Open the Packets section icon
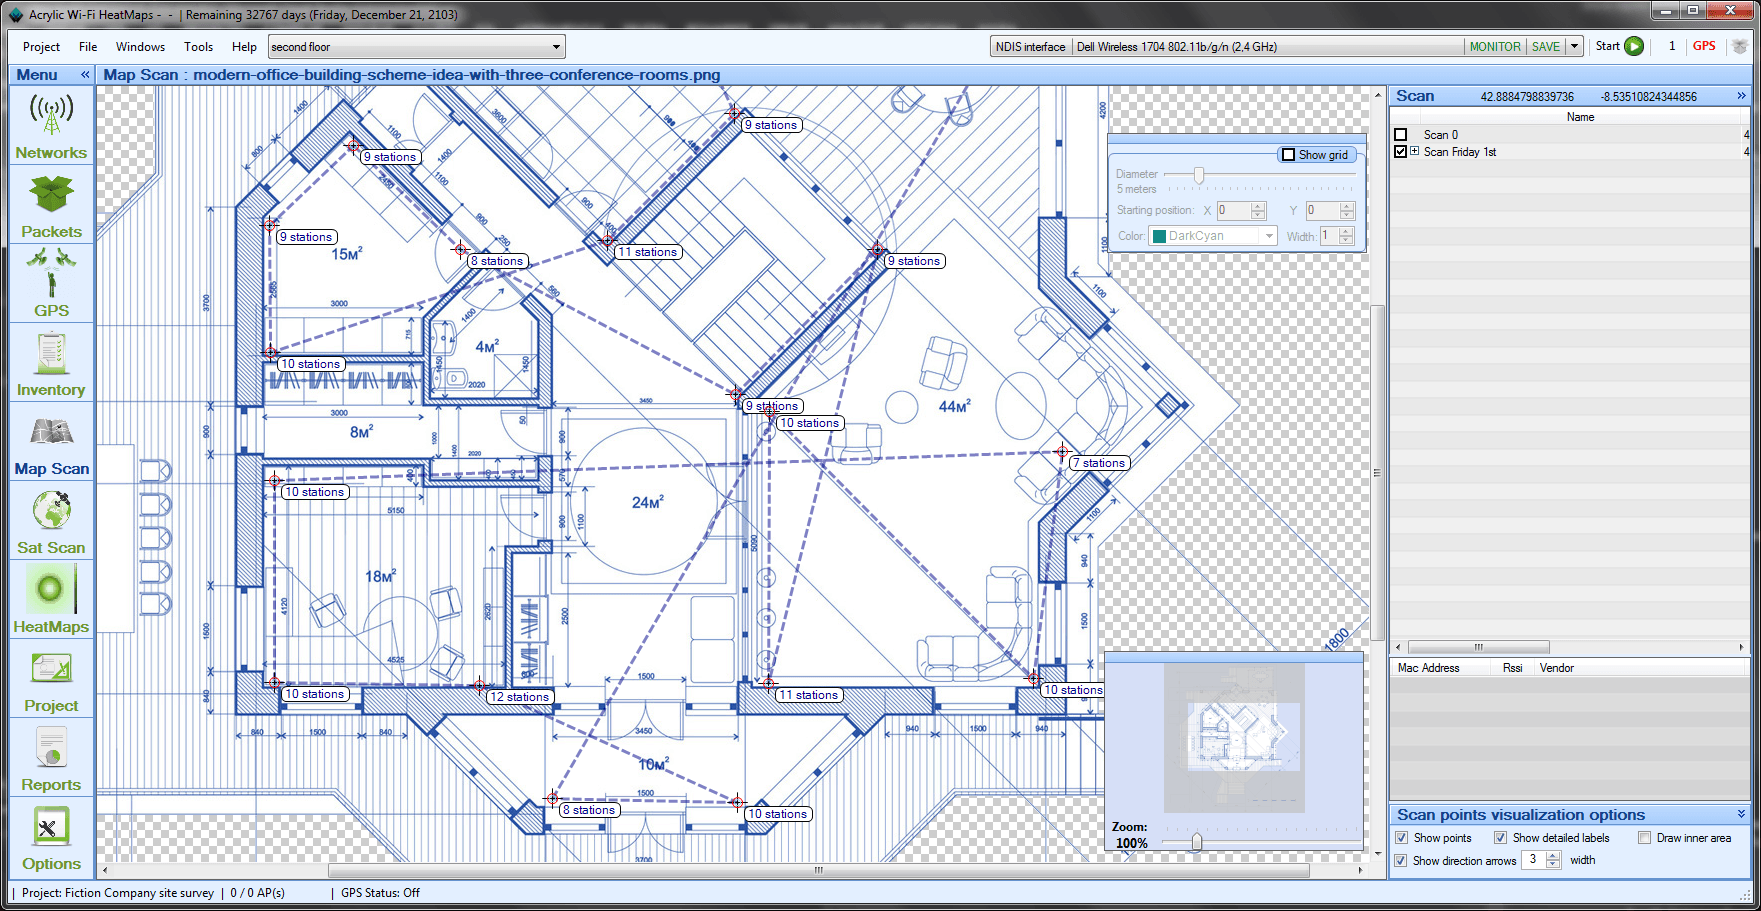 [x=51, y=195]
